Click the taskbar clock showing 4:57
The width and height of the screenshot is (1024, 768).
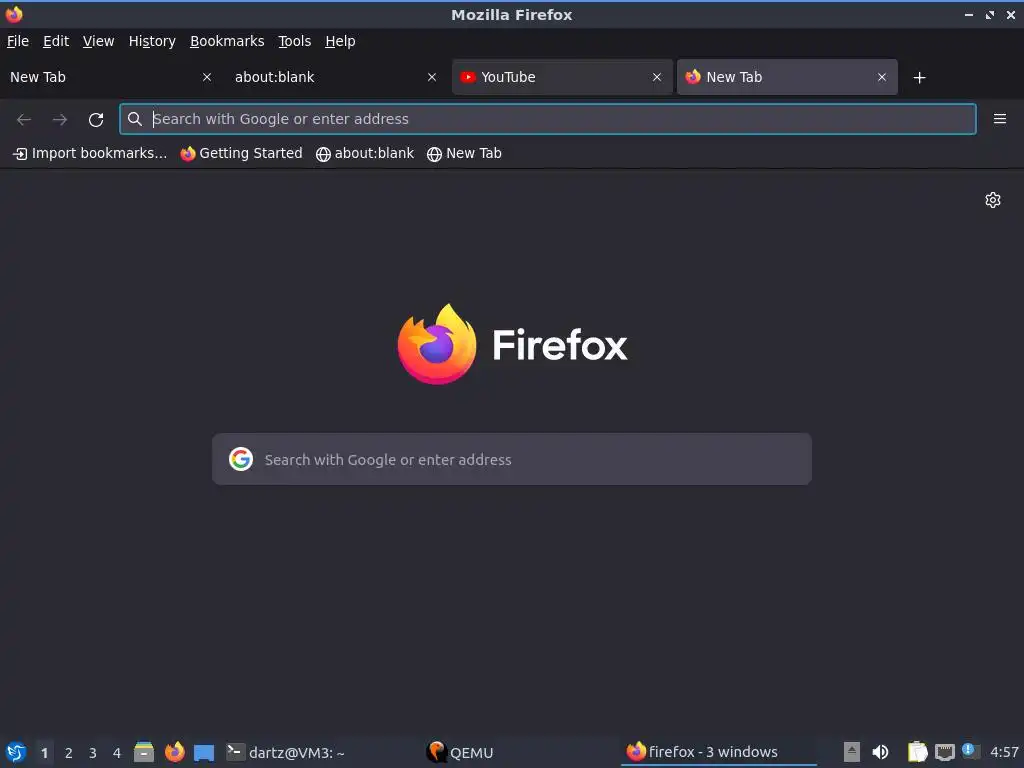(x=1004, y=752)
